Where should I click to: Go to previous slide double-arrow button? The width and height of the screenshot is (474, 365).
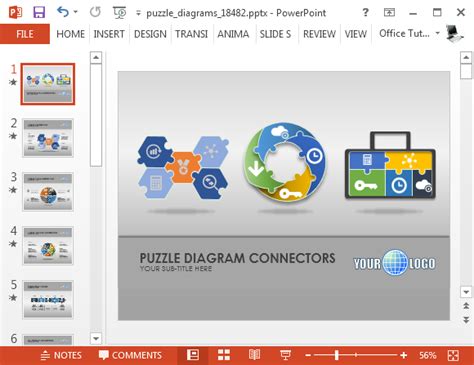[x=466, y=306]
